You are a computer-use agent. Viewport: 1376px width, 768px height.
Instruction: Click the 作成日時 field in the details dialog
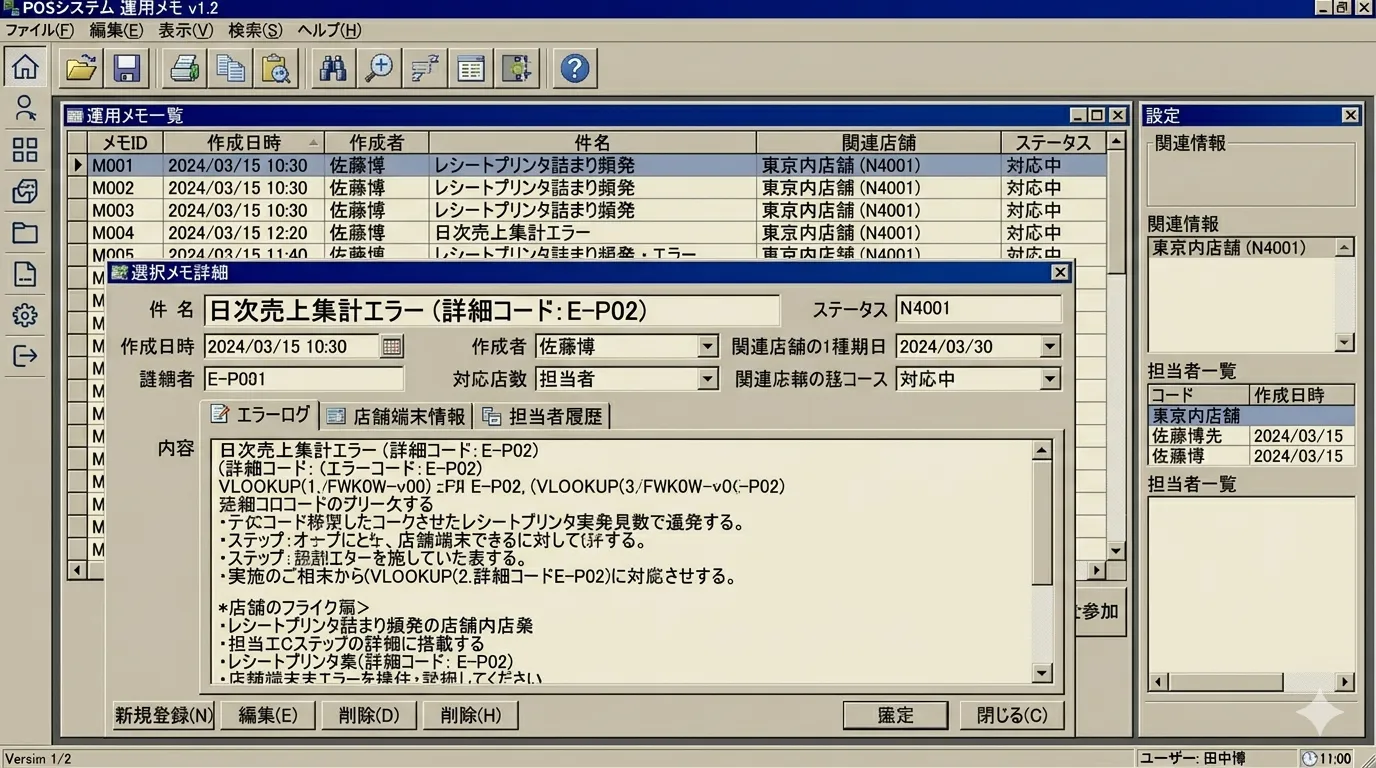tap(292, 347)
